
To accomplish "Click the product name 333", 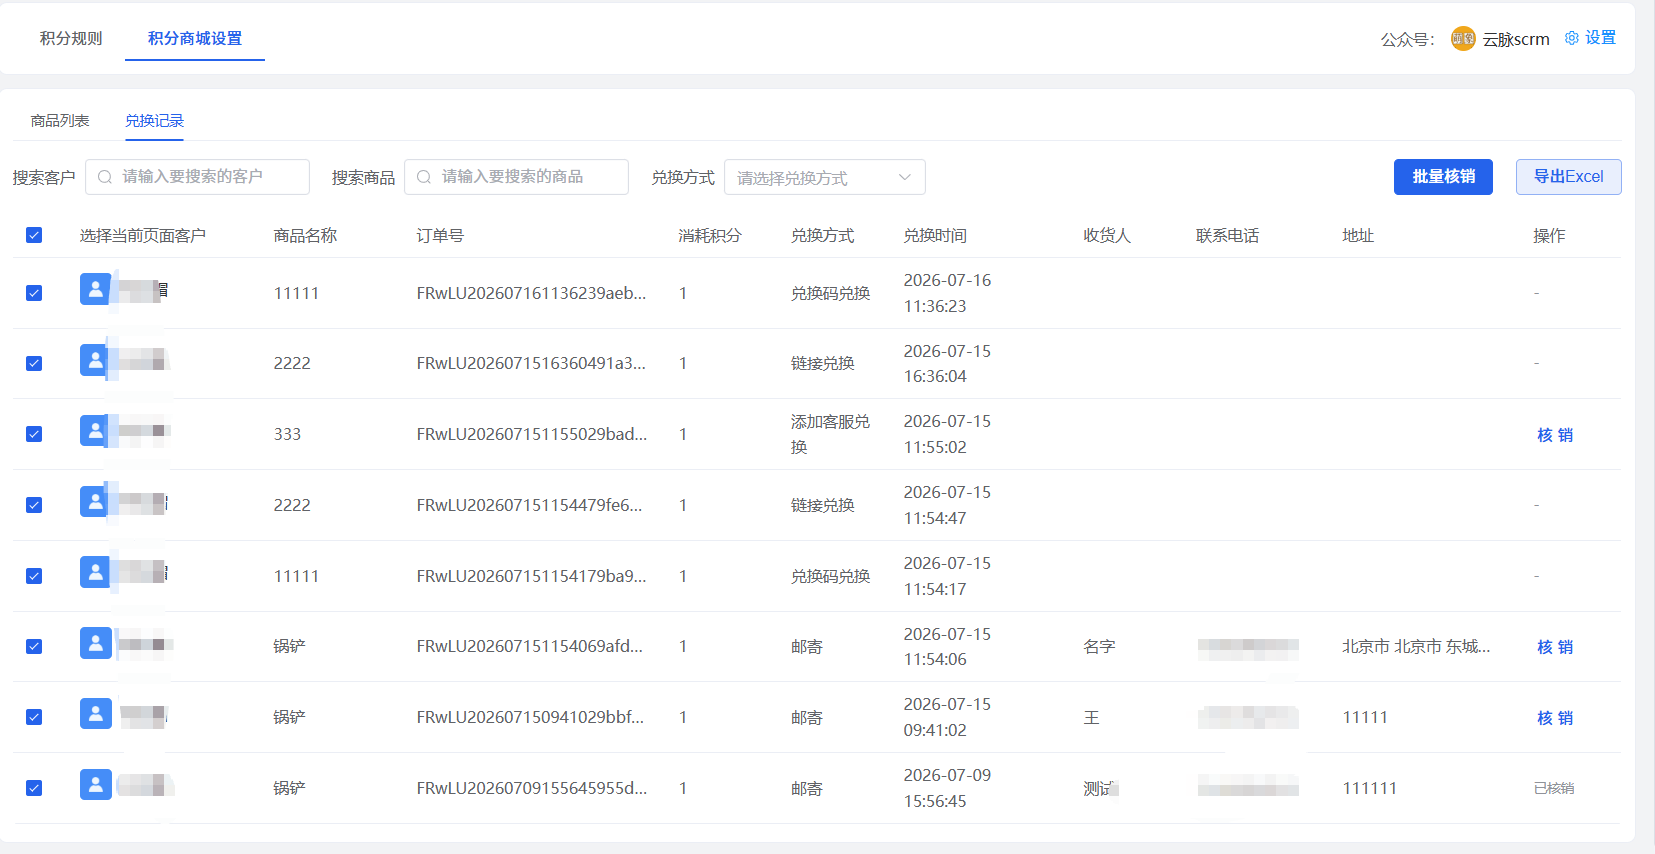I will [287, 434].
